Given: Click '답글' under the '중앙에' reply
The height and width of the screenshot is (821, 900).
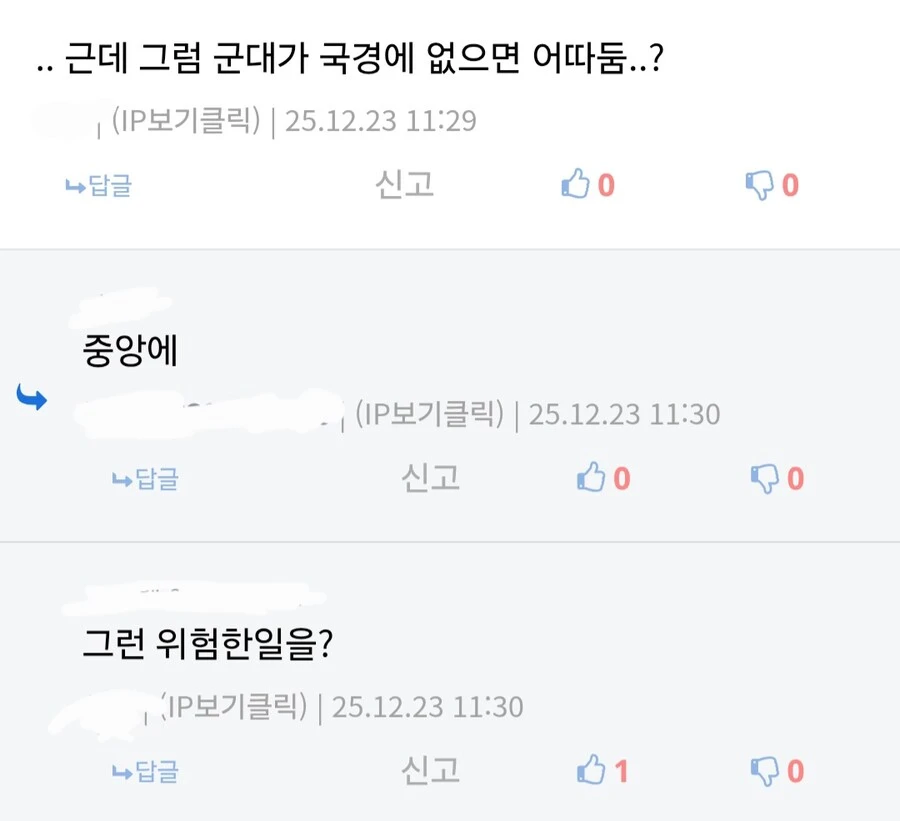Looking at the screenshot, I should (x=146, y=478).
